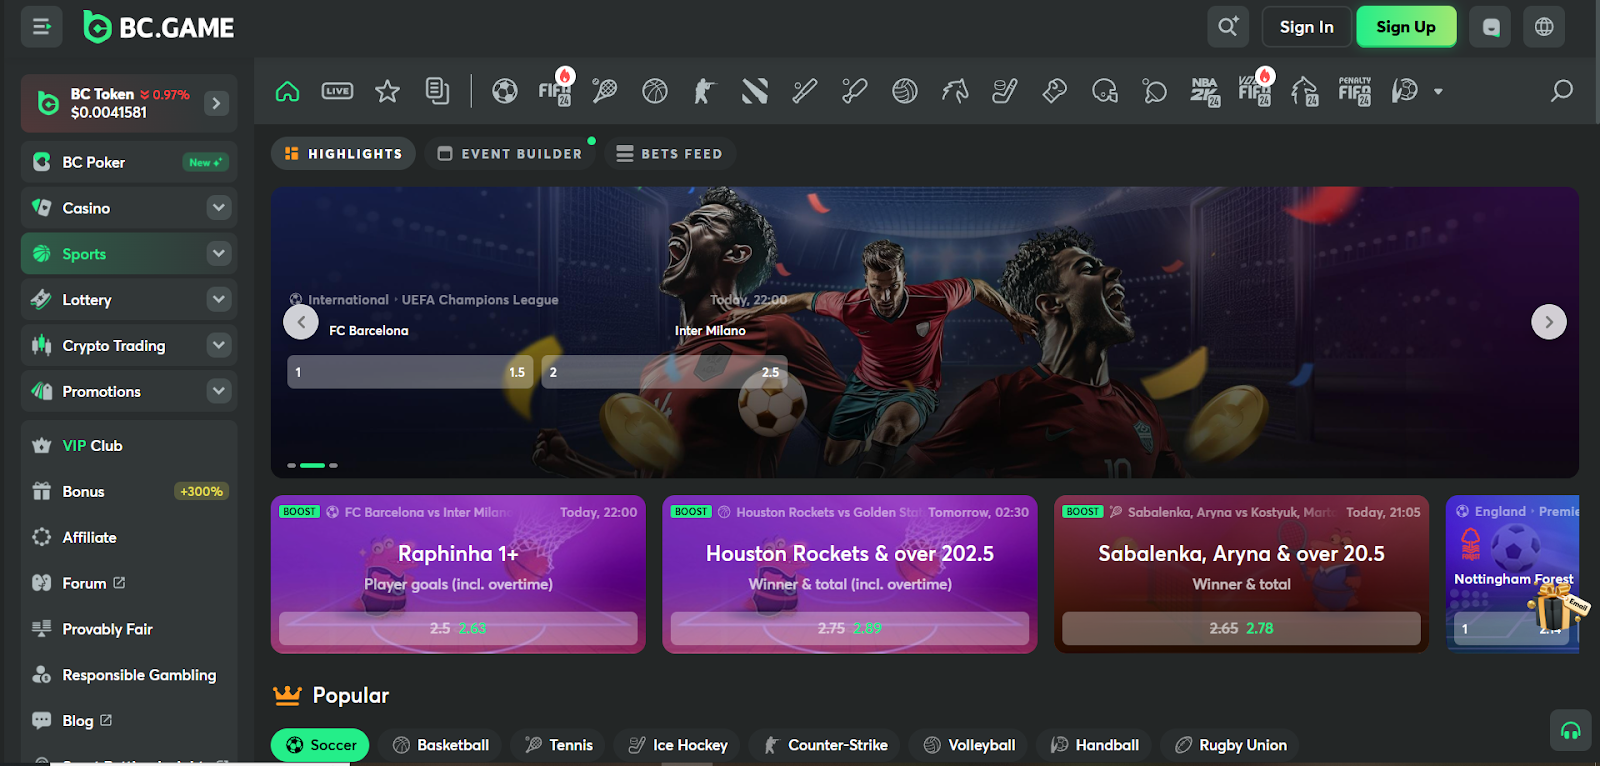Open Bonus +300% menu item
The height and width of the screenshot is (766, 1600).
point(129,491)
